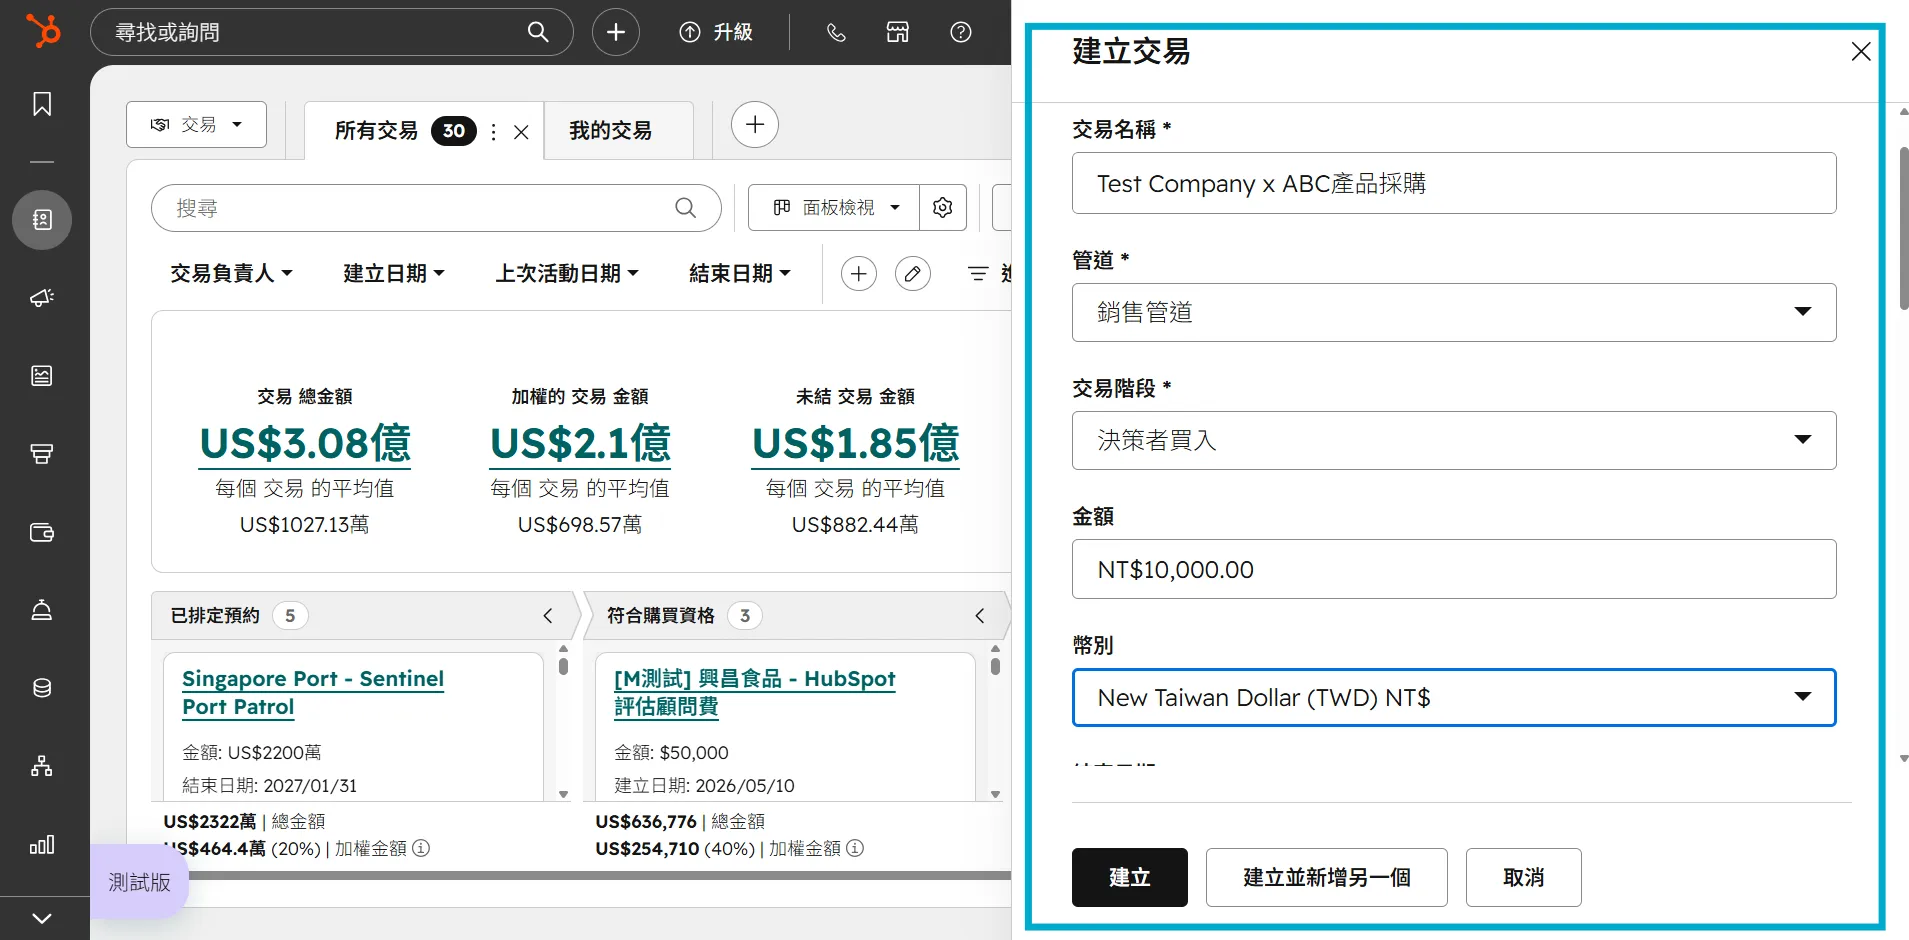
Task: Open the CRM contacts sidebar icon
Action: tap(42, 219)
